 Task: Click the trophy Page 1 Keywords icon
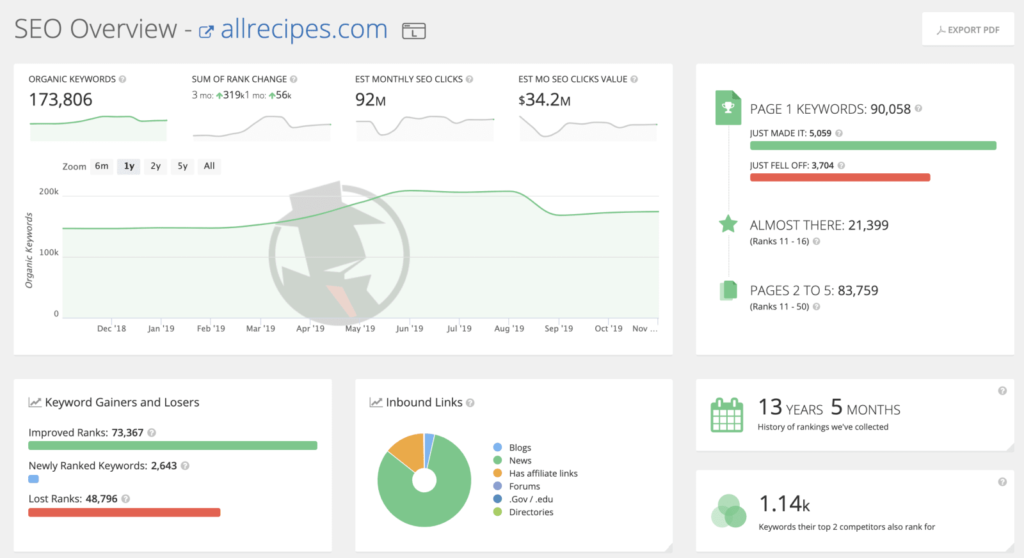[728, 108]
